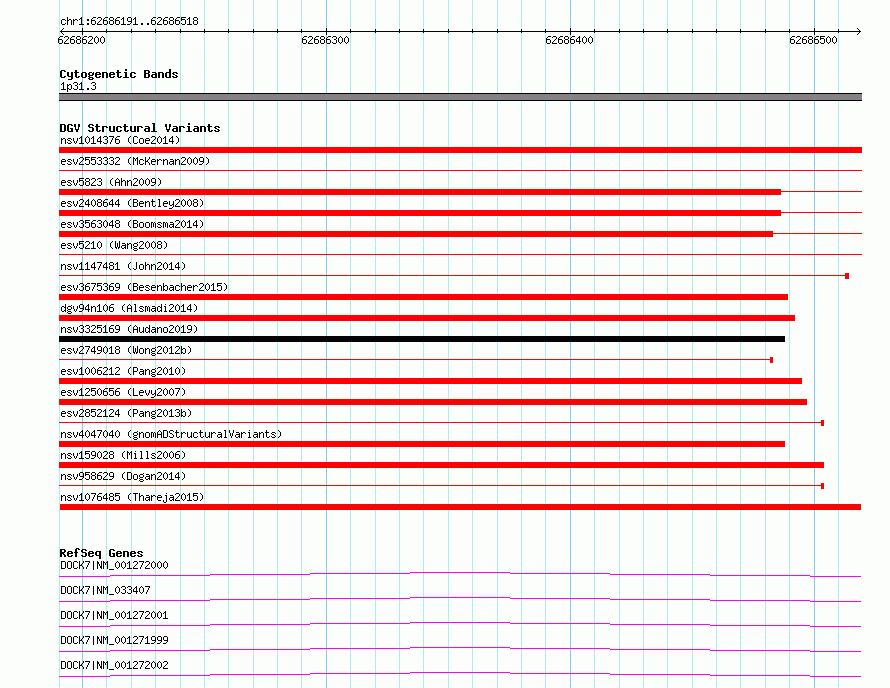Select variant nsv958629 (Dogan2014) label
890x688 pixels.
pos(123,476)
